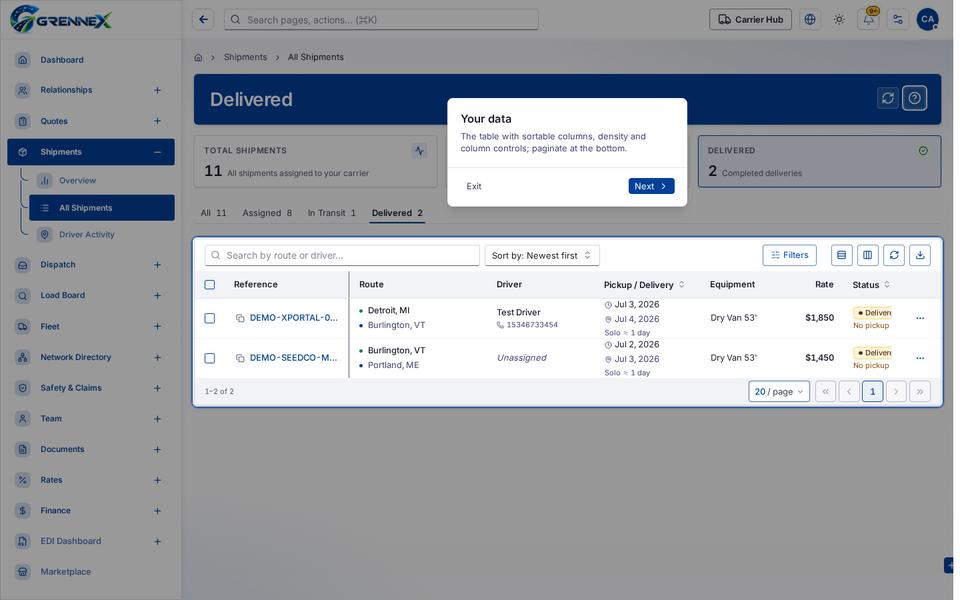Sort by the Pickup / Delivery column
Viewport: 960px width, 600px height.
pos(644,285)
